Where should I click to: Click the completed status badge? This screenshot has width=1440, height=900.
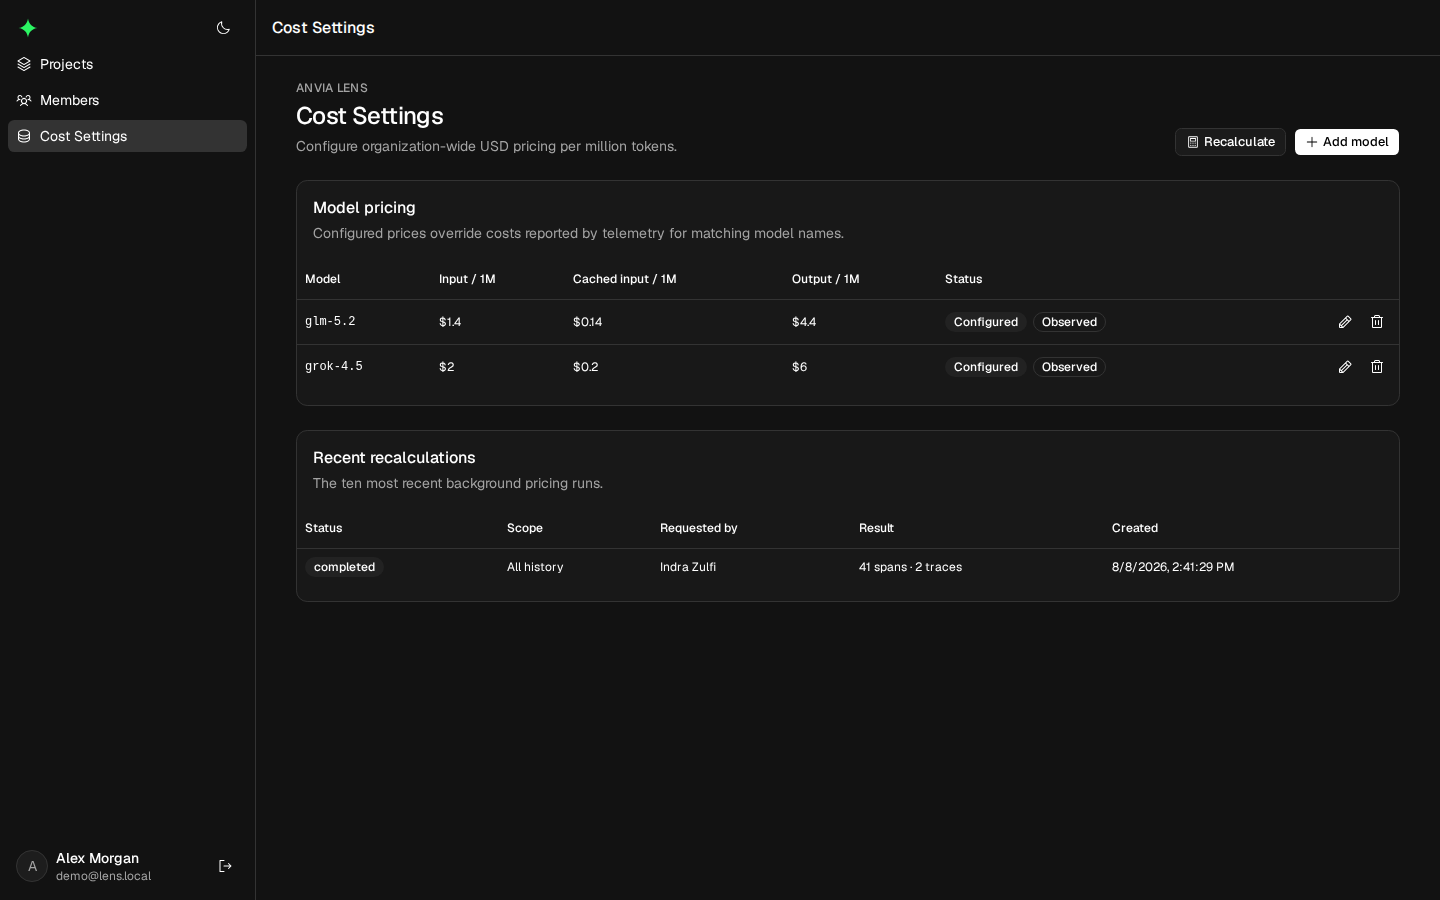coord(344,567)
